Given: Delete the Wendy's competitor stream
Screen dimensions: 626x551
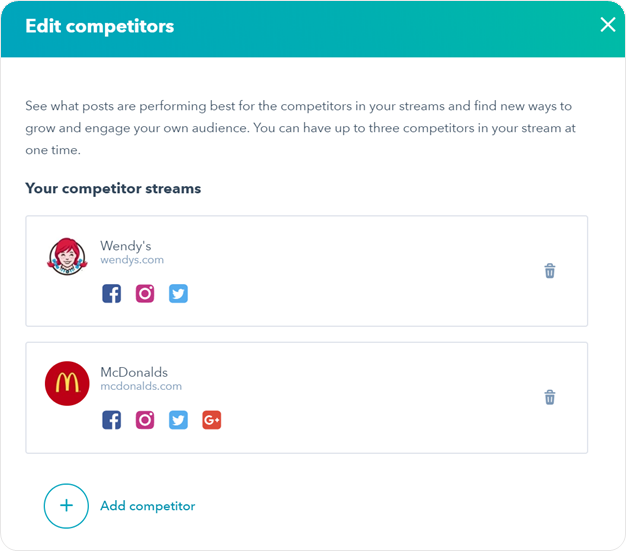Looking at the screenshot, I should coord(550,271).
